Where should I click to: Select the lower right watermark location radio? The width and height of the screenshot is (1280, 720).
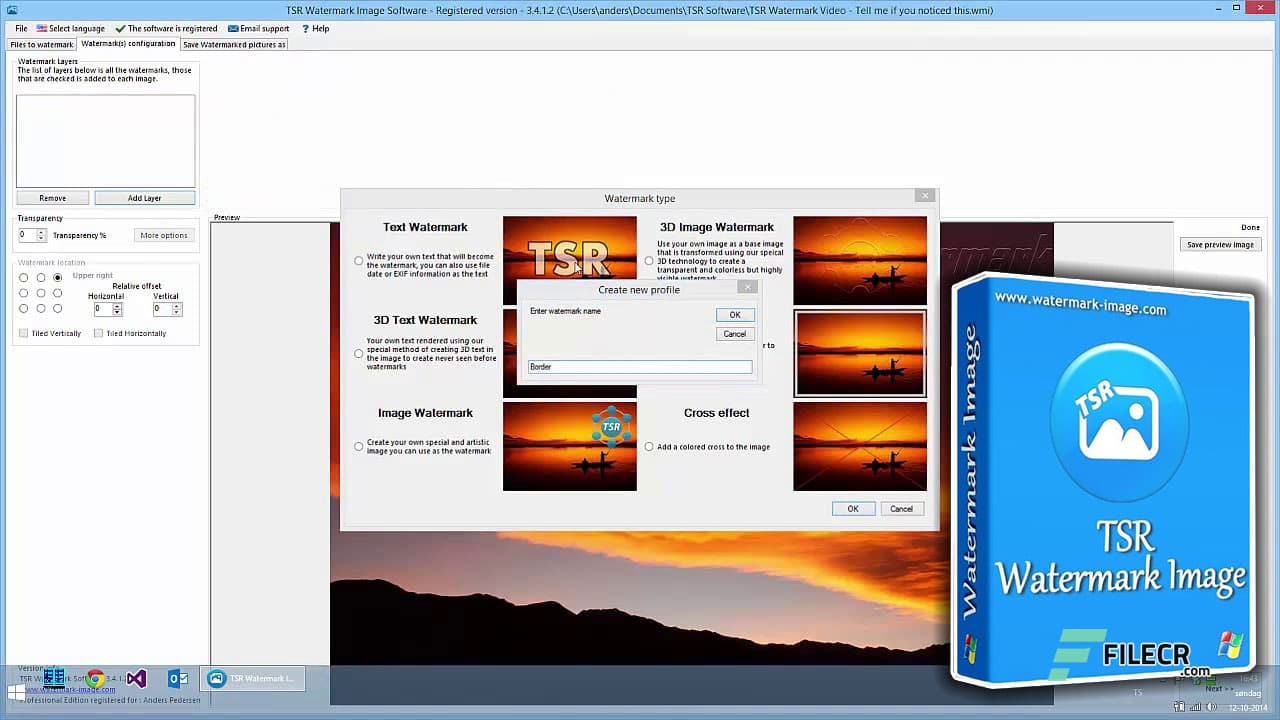point(58,308)
